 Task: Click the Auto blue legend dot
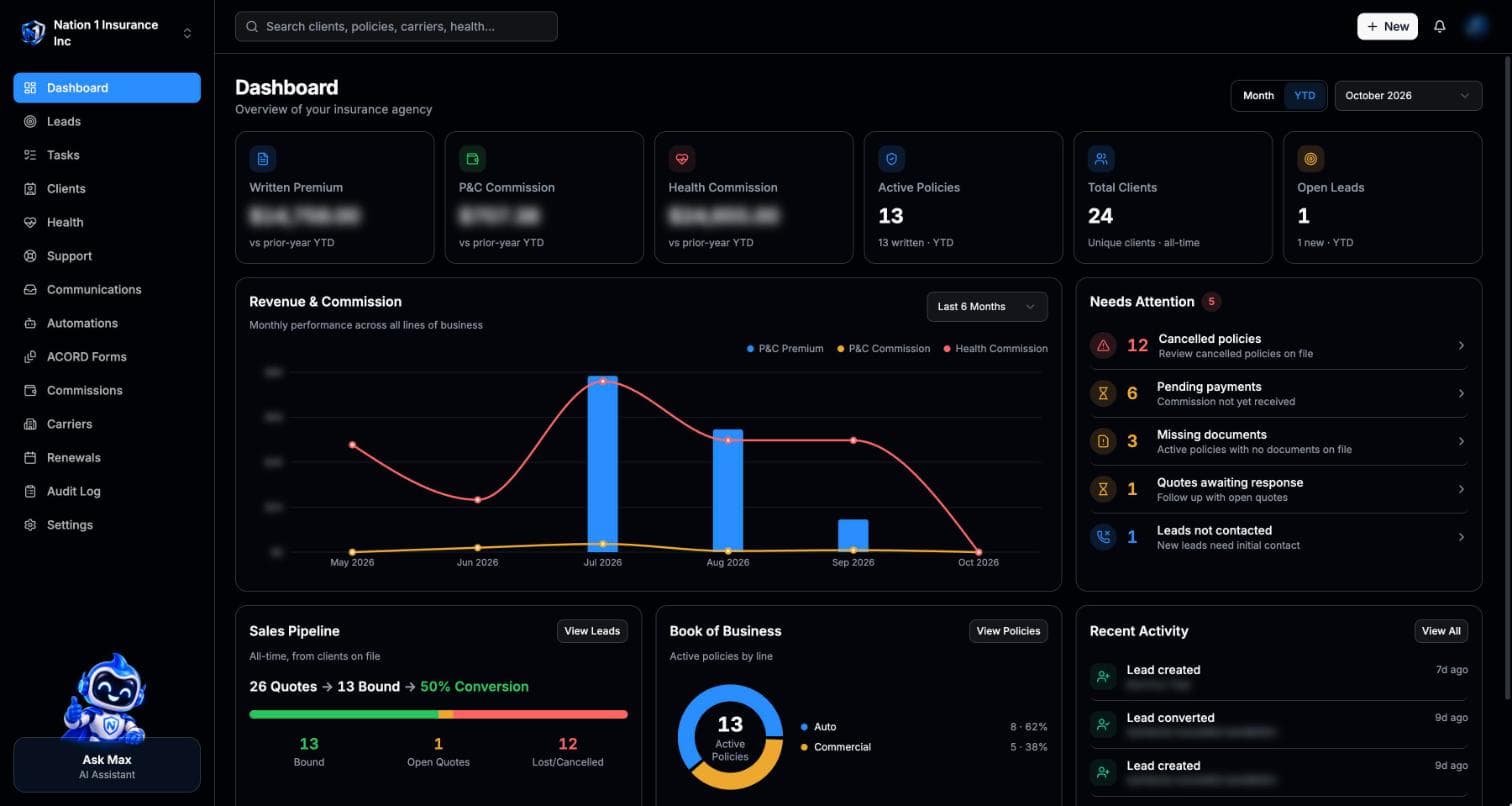[804, 727]
